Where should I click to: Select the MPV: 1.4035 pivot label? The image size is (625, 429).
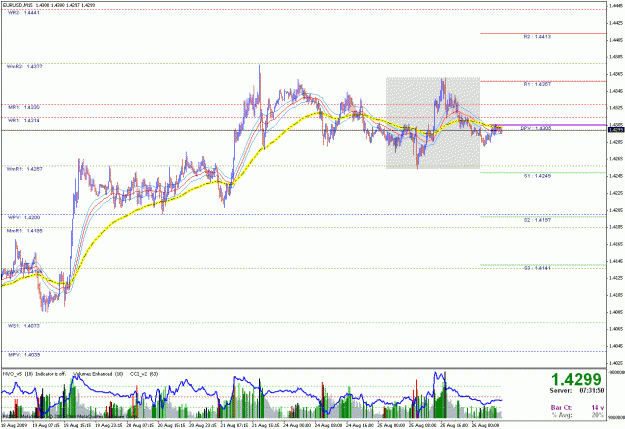coord(24,355)
